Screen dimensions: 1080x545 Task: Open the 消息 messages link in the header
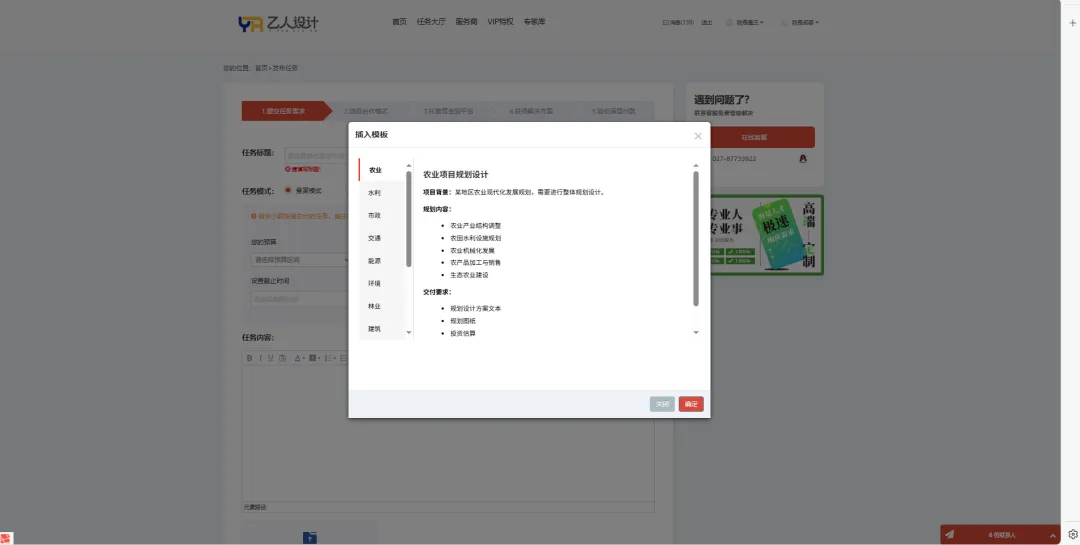click(678, 23)
